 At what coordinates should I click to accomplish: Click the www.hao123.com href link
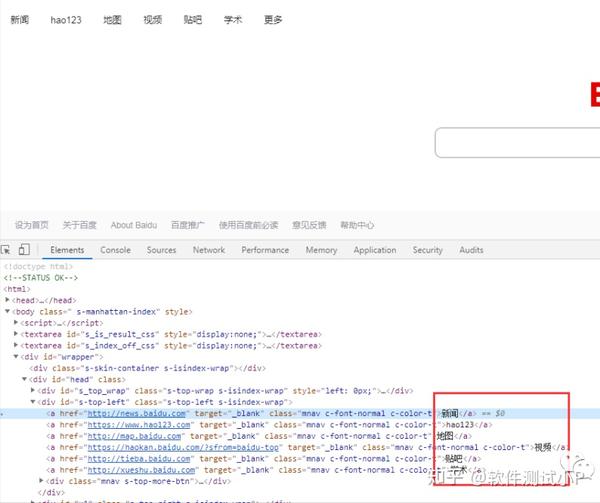[139, 425]
